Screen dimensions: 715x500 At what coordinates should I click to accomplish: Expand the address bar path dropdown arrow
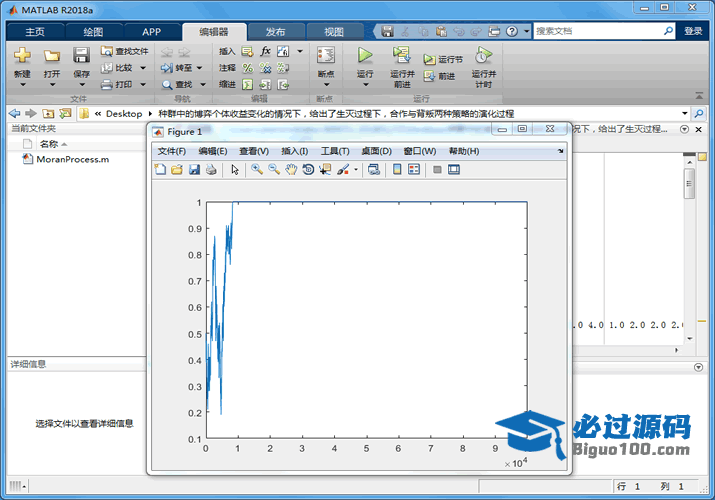coord(685,114)
